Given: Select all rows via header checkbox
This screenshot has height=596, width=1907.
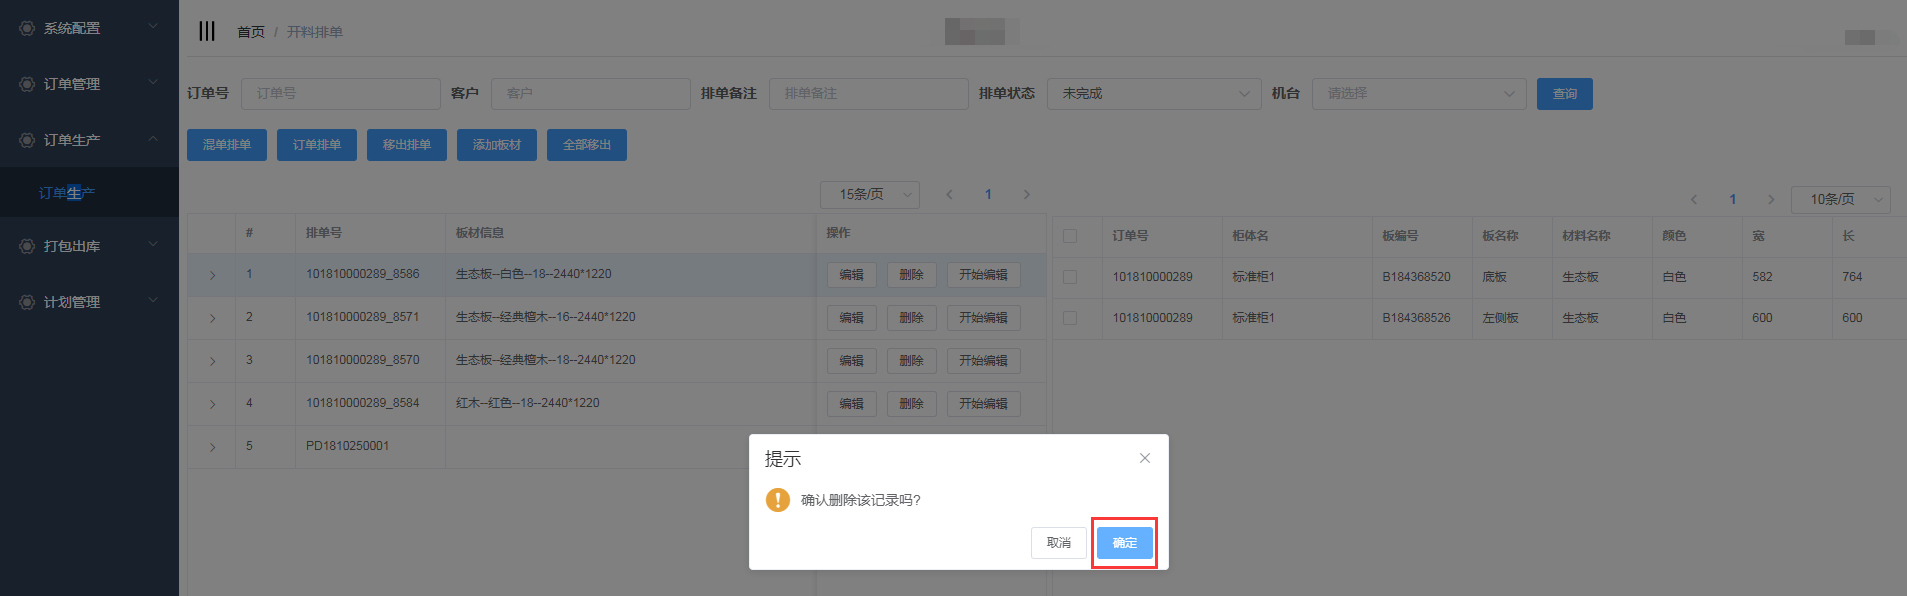Looking at the screenshot, I should click(1070, 236).
